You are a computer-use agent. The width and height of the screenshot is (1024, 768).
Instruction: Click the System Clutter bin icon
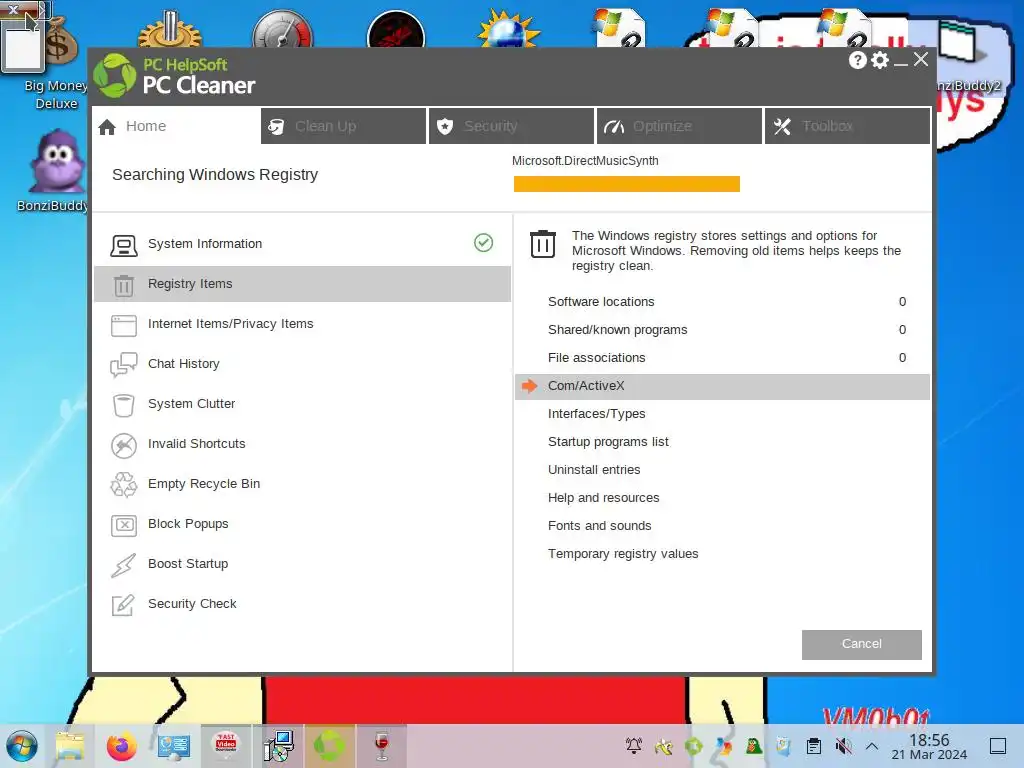[123, 406]
